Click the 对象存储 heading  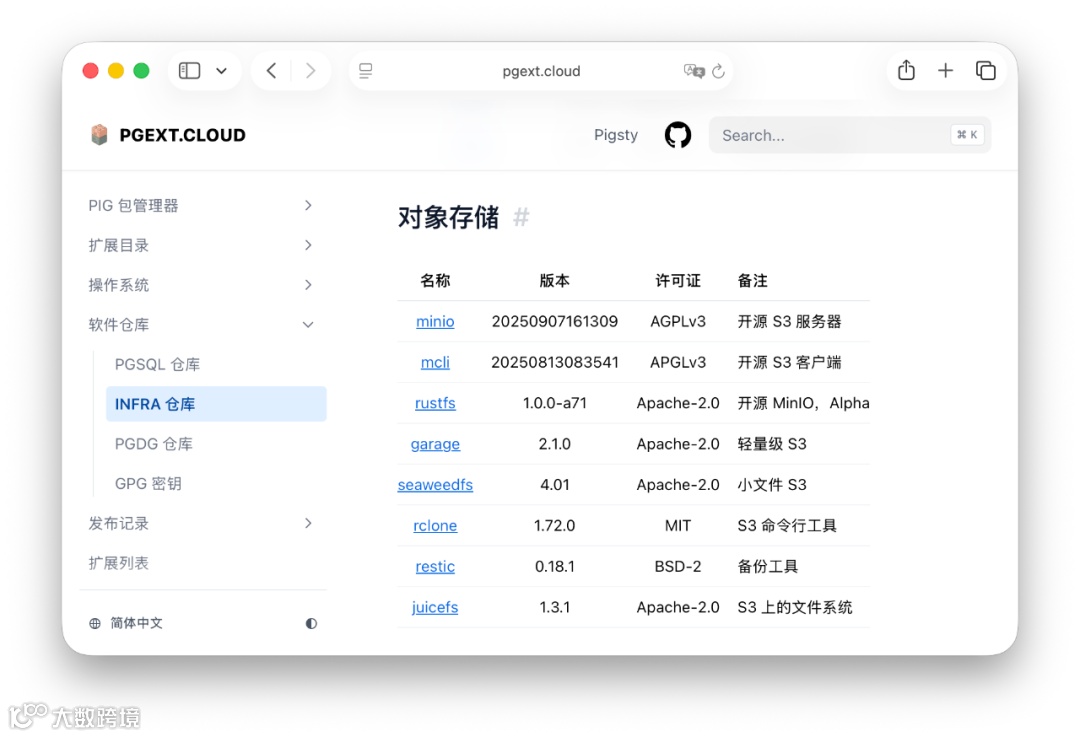point(448,217)
